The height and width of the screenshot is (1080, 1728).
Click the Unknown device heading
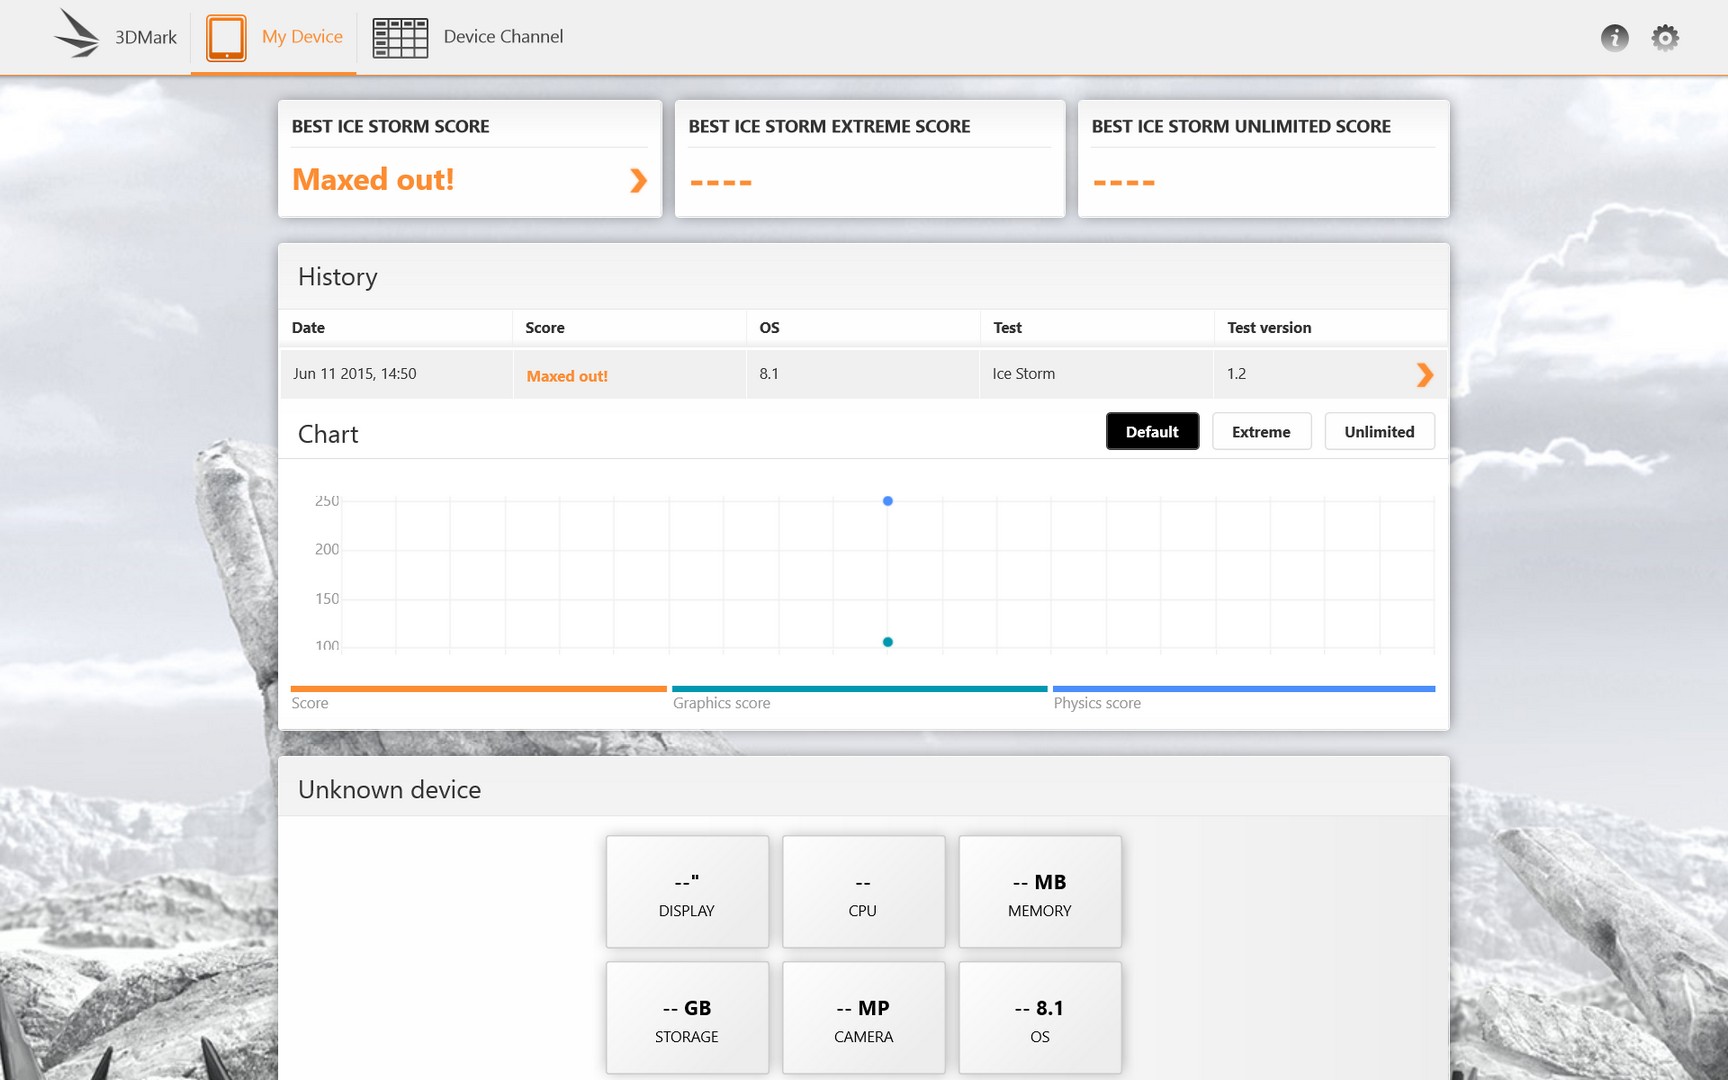389,790
